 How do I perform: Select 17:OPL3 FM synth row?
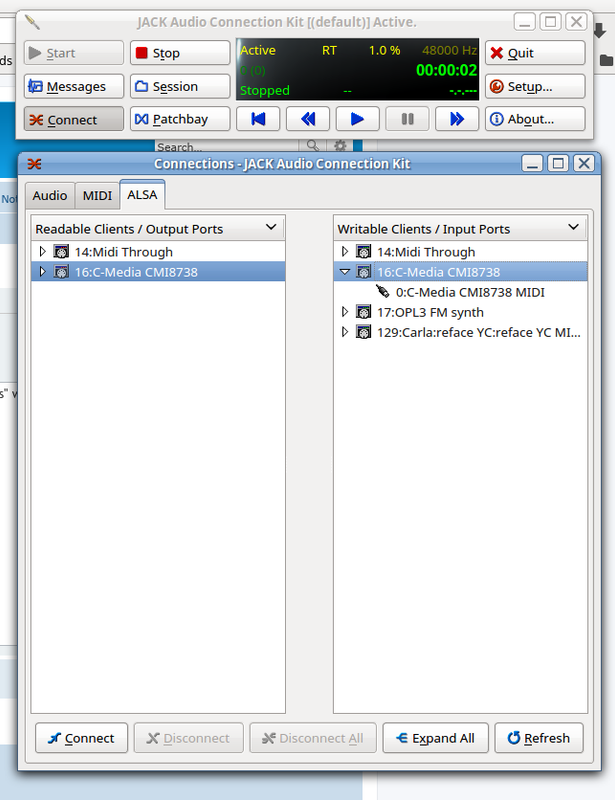tap(460, 312)
